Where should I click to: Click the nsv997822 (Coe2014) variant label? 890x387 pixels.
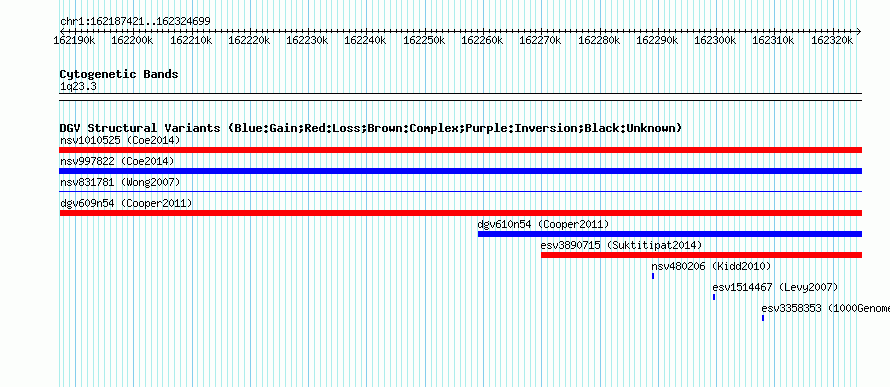(x=117, y=161)
